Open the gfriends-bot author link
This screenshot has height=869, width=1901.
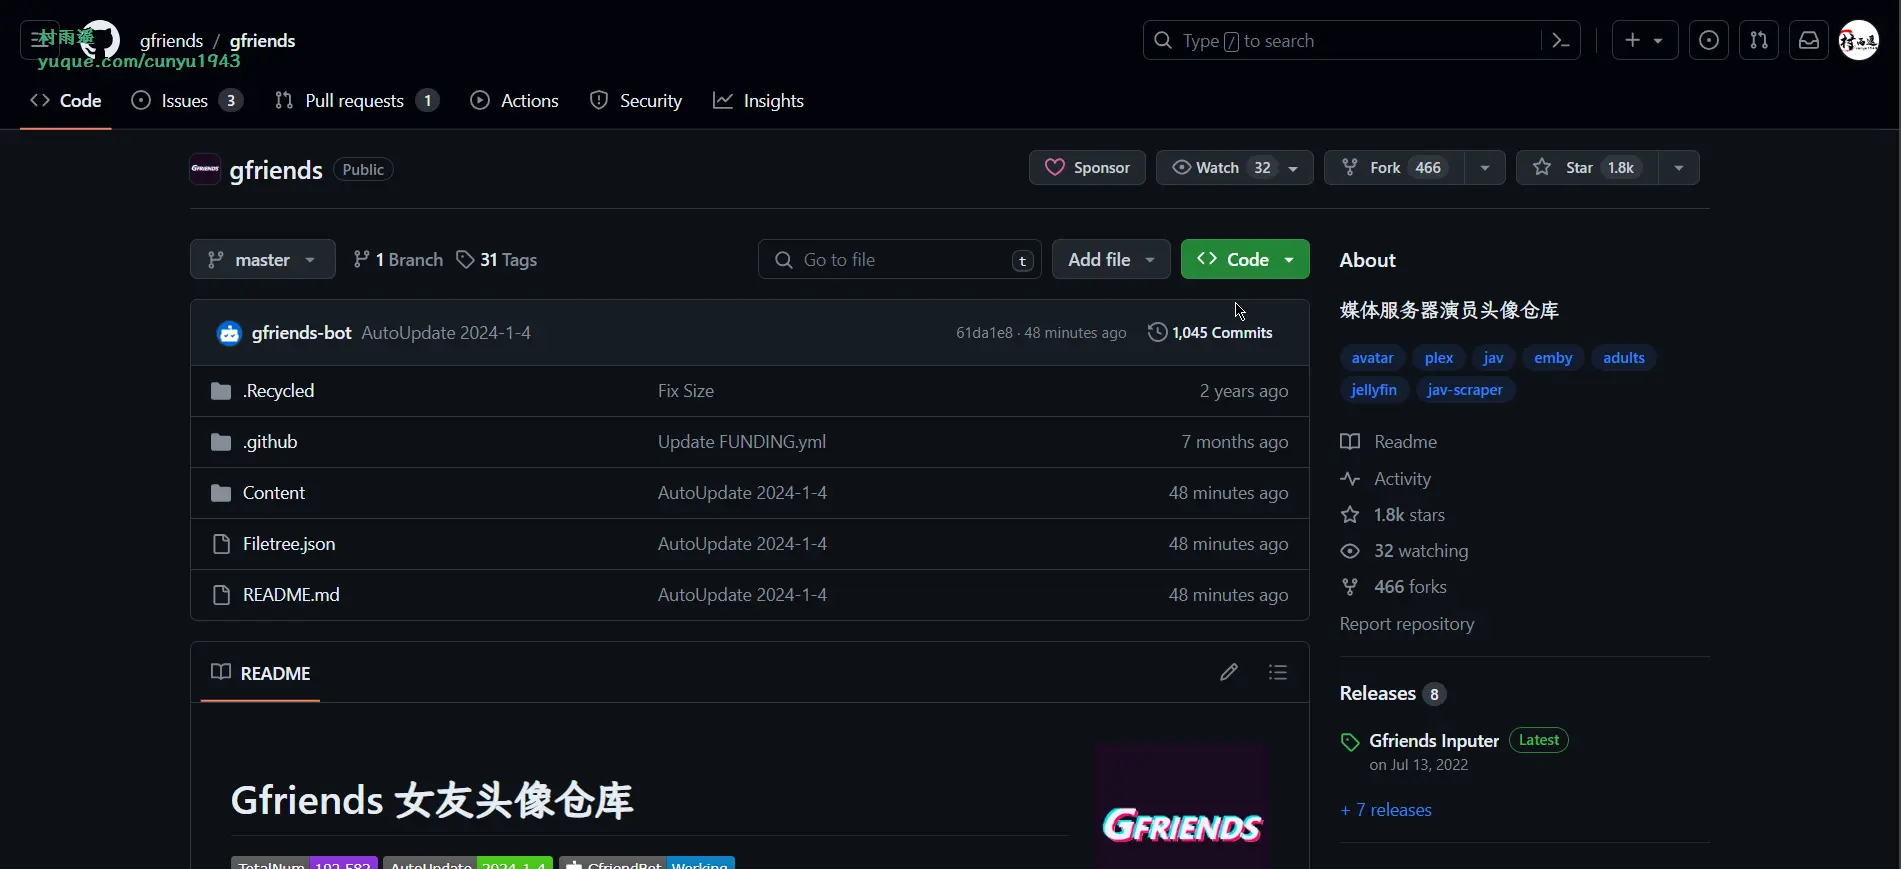[x=301, y=333]
